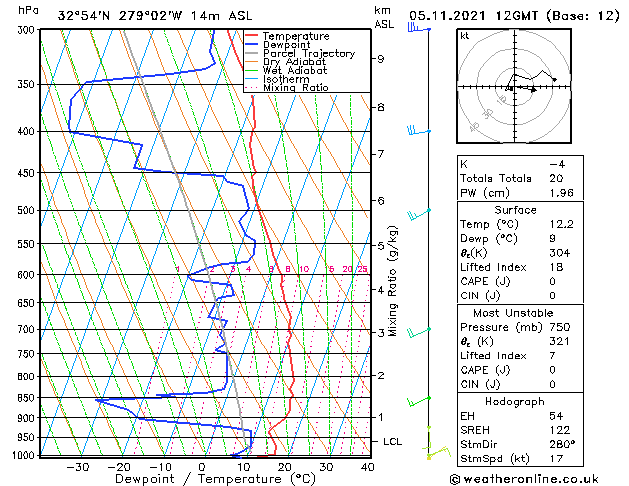
Task: Click the station coordinates title text
Action: coord(155,16)
